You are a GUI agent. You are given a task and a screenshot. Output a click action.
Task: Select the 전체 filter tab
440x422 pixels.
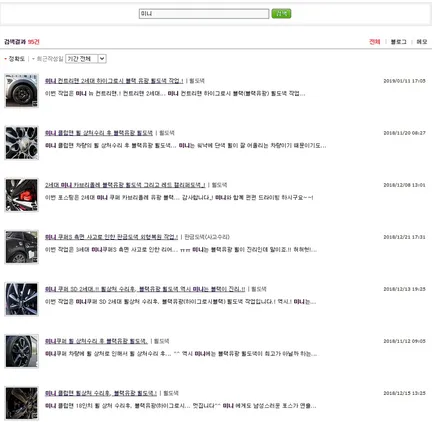click(x=375, y=42)
